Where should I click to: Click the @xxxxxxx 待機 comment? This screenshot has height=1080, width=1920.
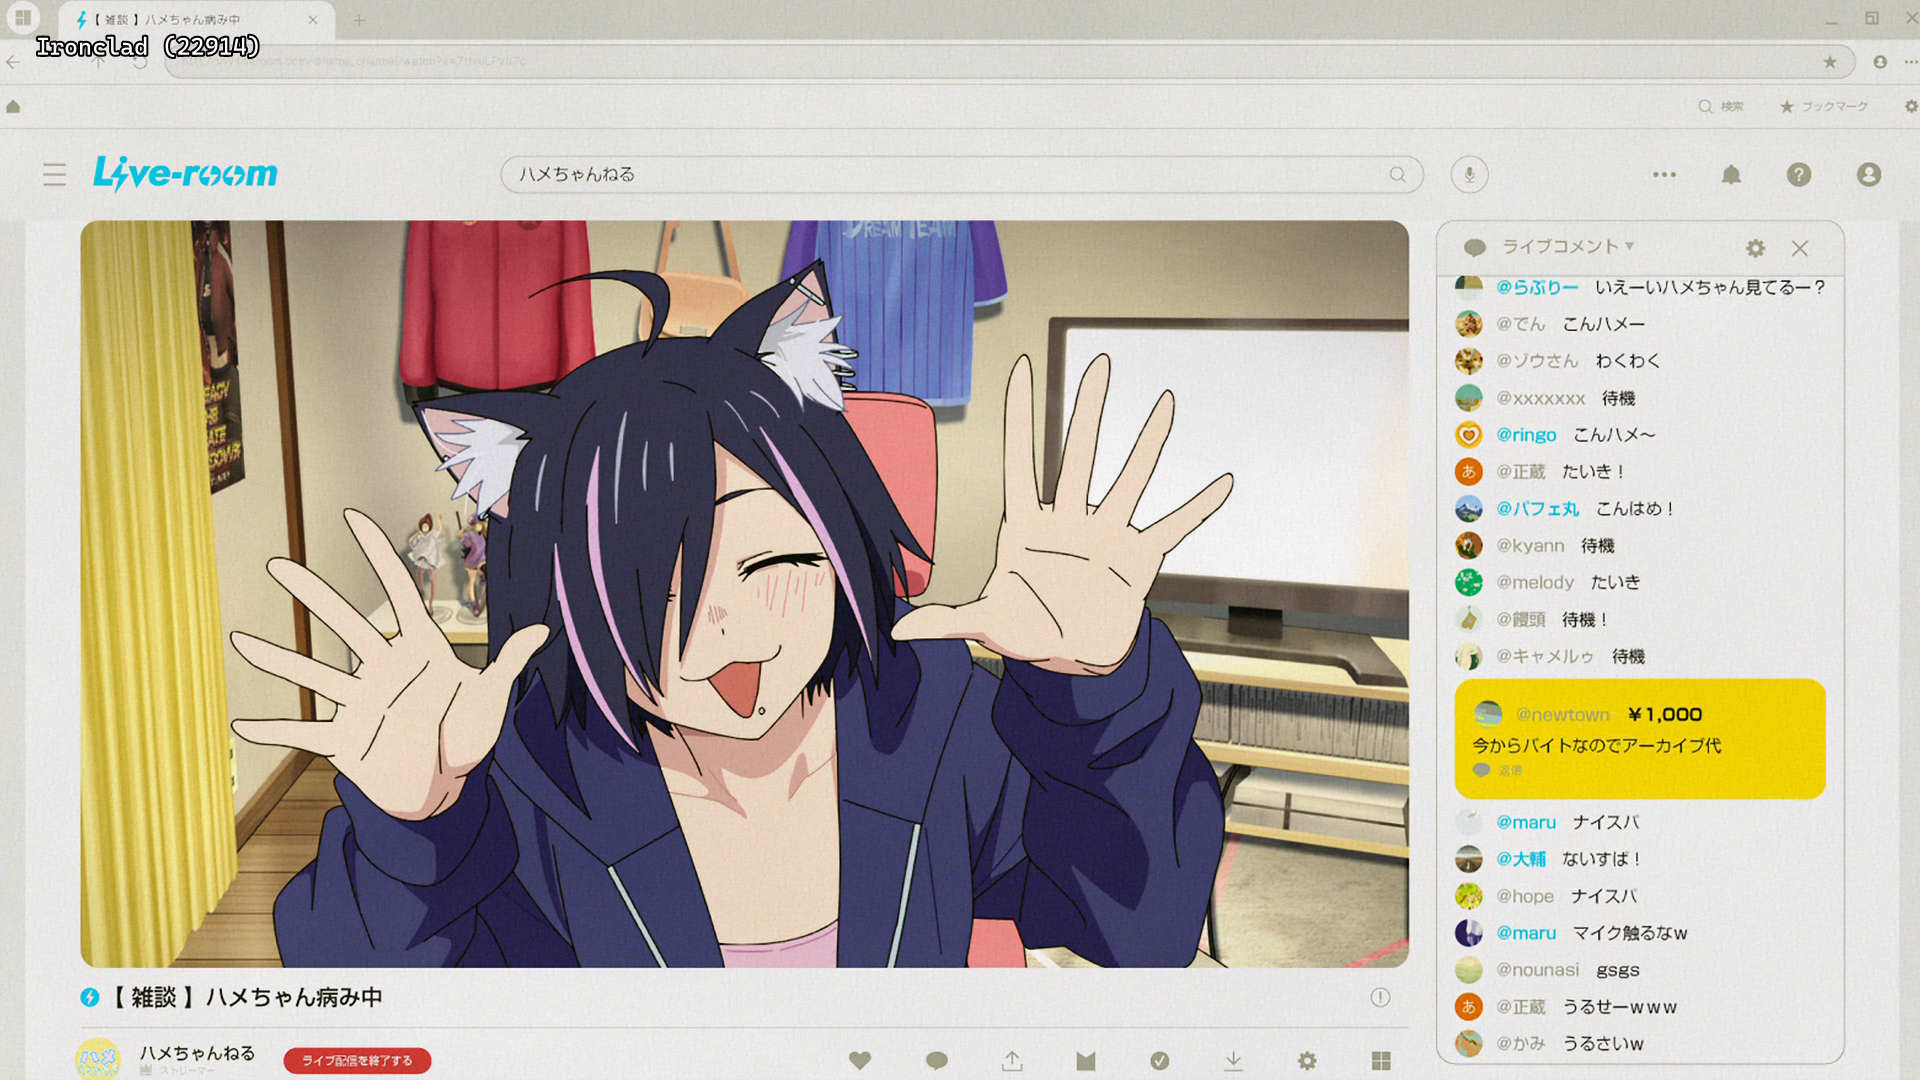[1545, 397]
